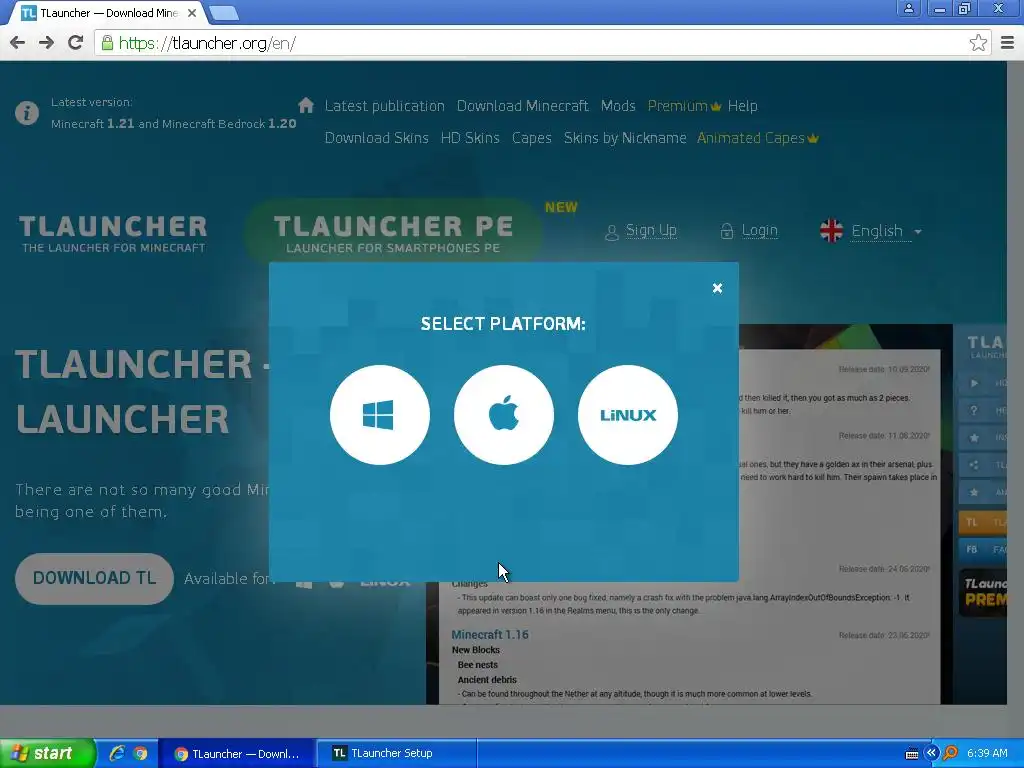1024x768 pixels.
Task: Open the Help menu item
Action: [x=743, y=106]
